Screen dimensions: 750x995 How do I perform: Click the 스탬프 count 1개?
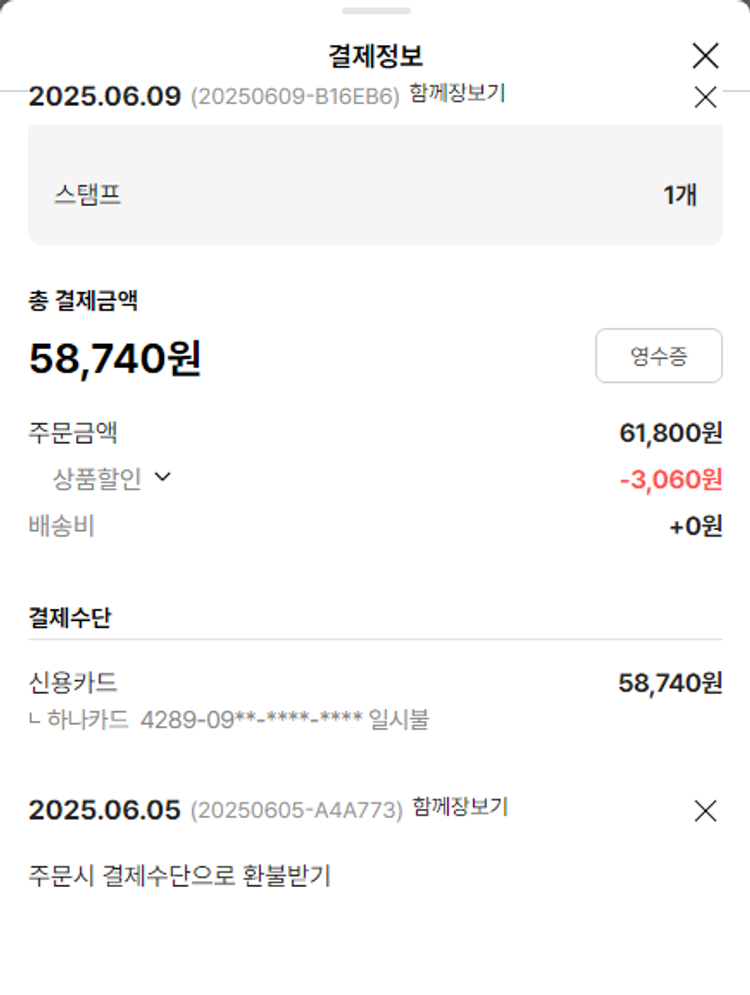[x=679, y=194]
